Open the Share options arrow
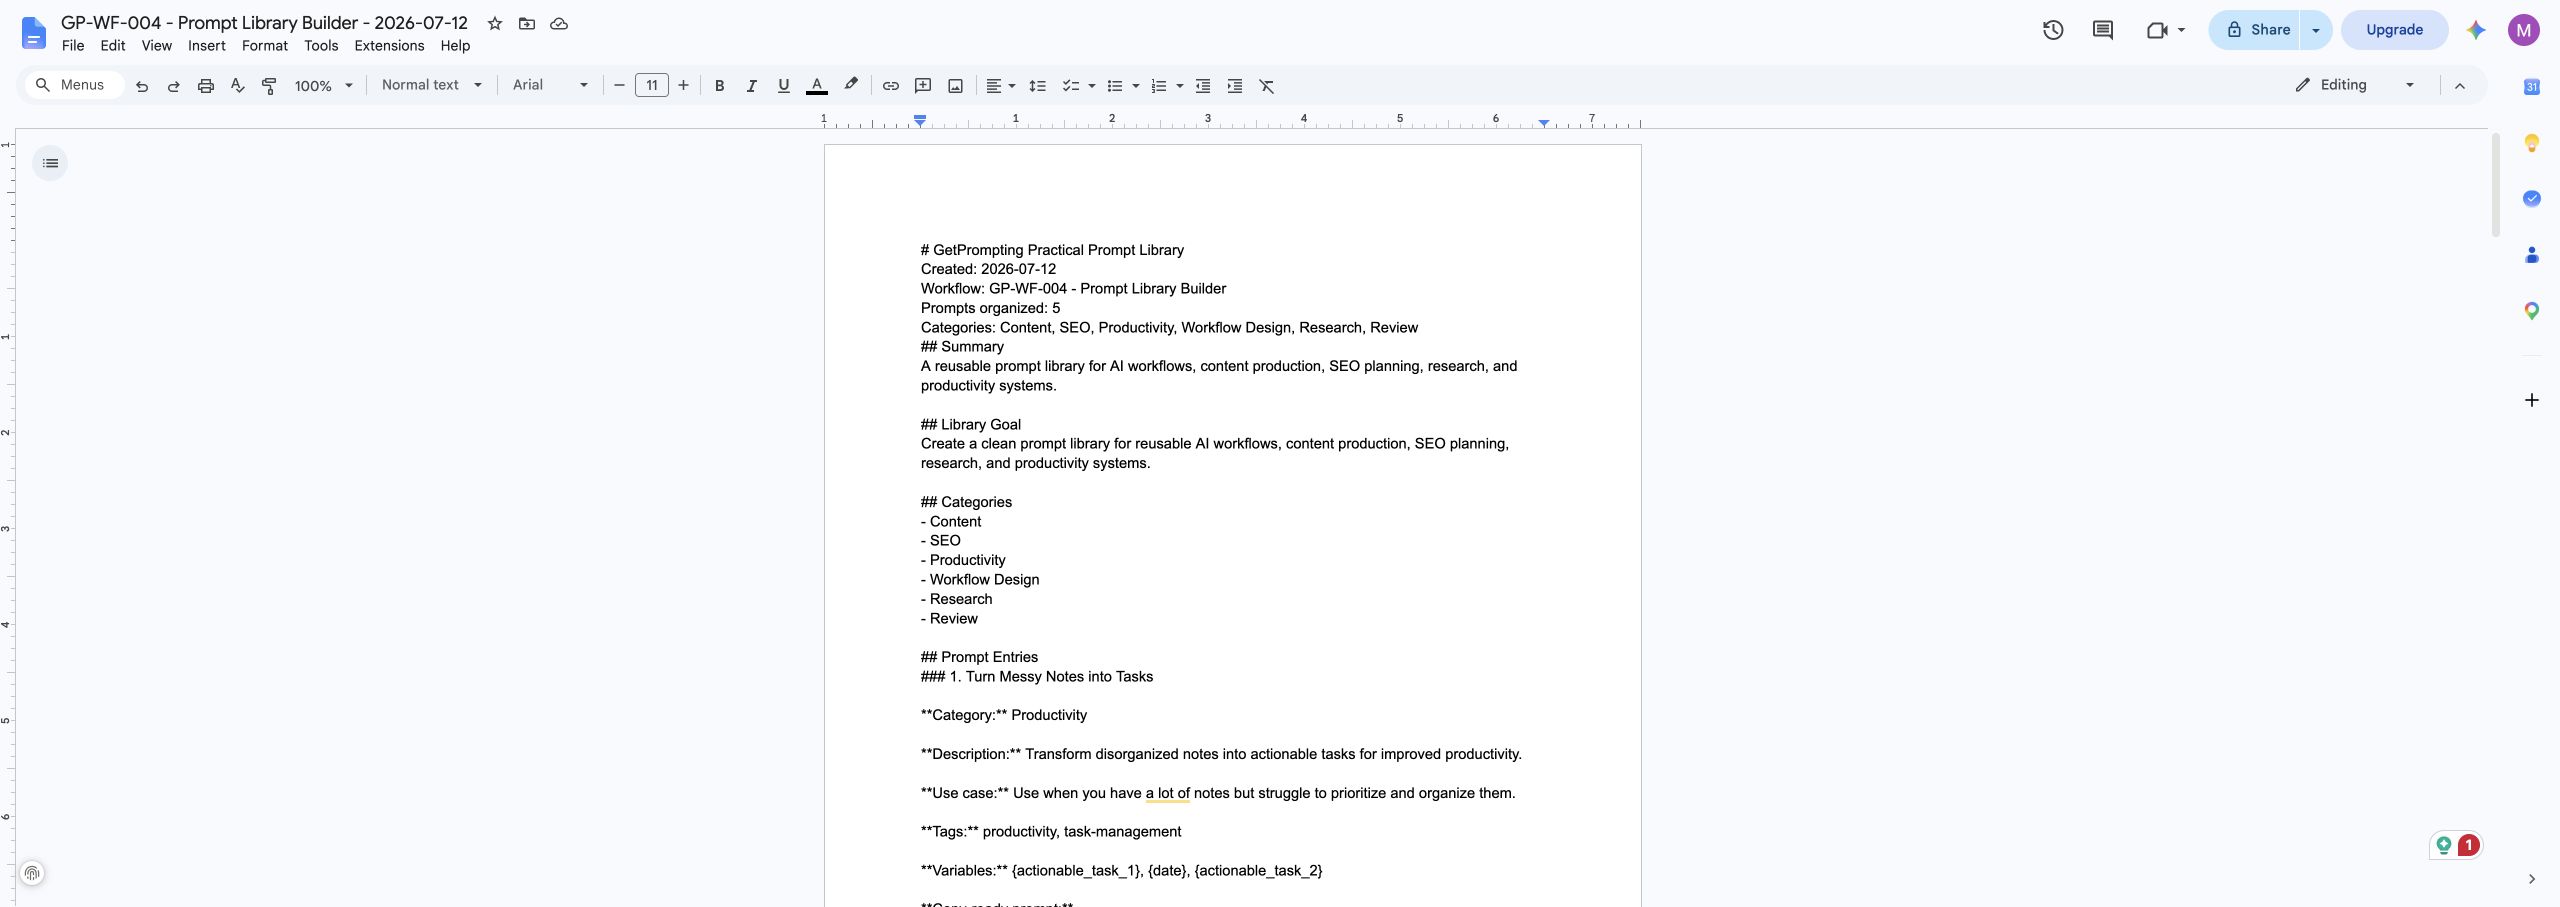Image resolution: width=2560 pixels, height=907 pixels. (x=2316, y=30)
